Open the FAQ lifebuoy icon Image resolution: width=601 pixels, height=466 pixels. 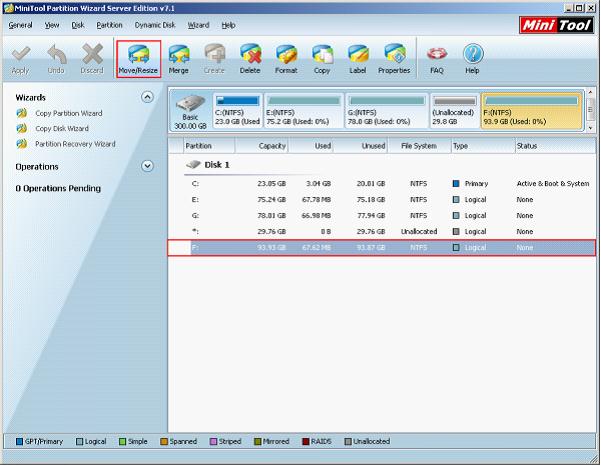(x=437, y=54)
